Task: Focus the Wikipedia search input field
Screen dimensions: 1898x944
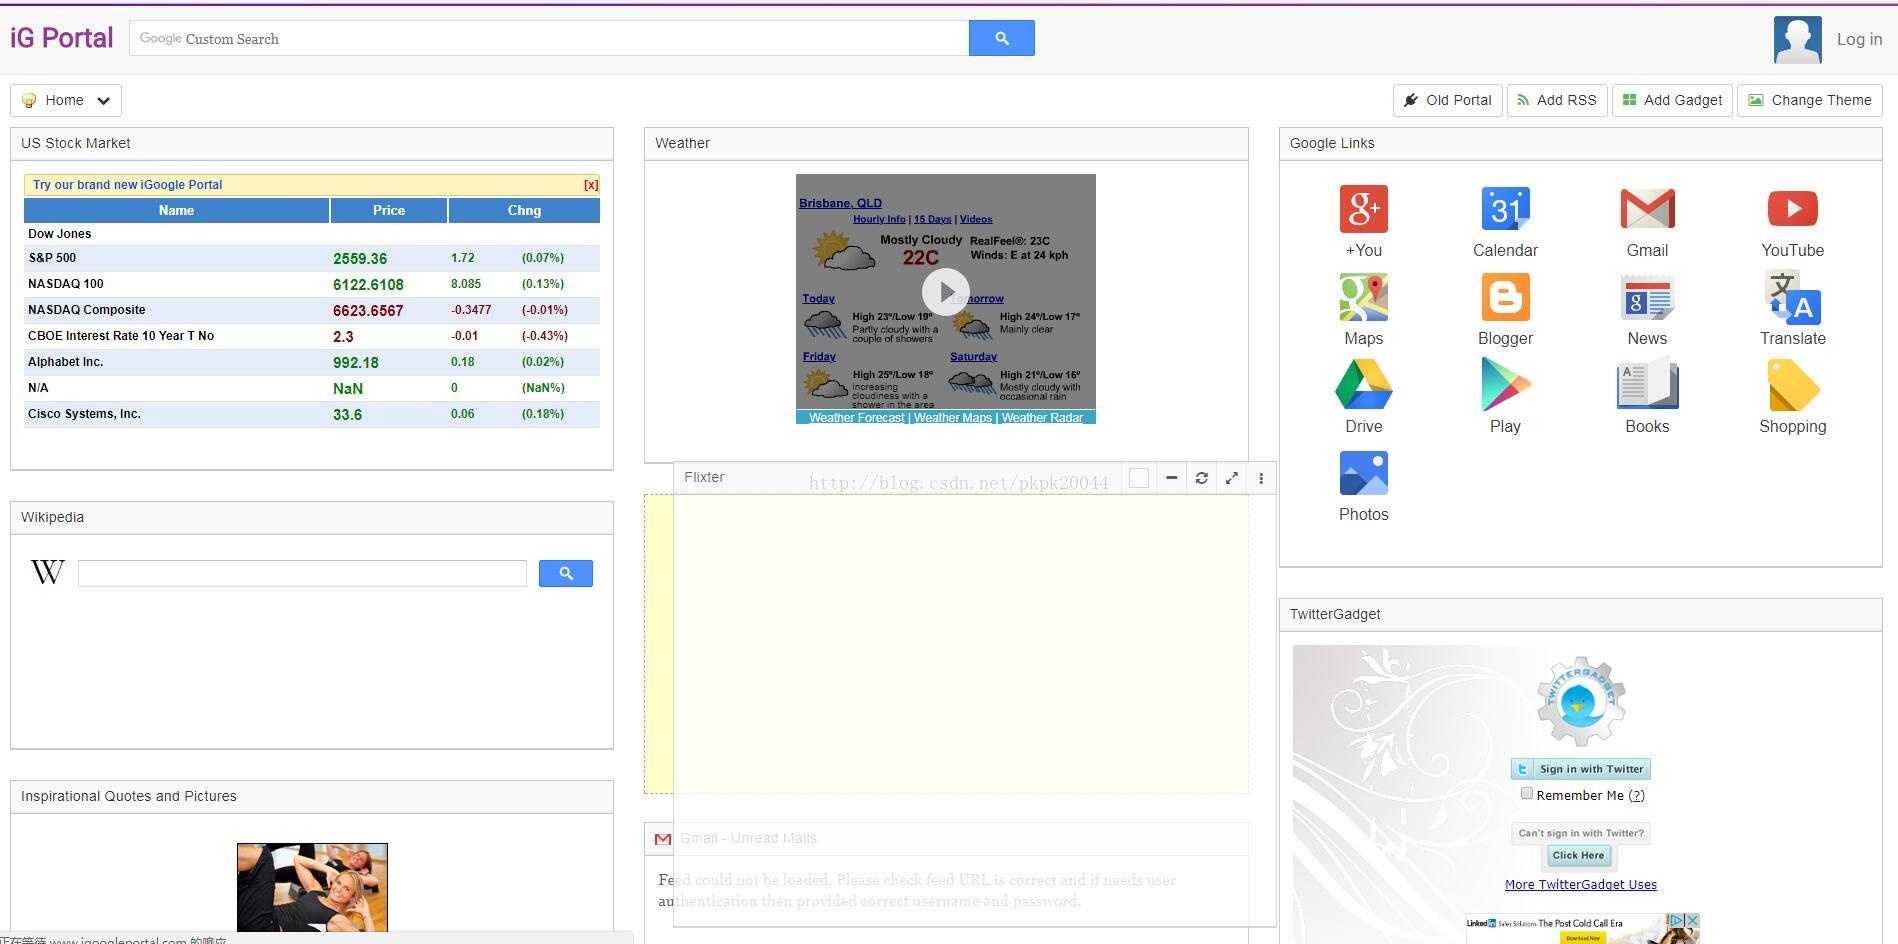Action: [x=302, y=573]
